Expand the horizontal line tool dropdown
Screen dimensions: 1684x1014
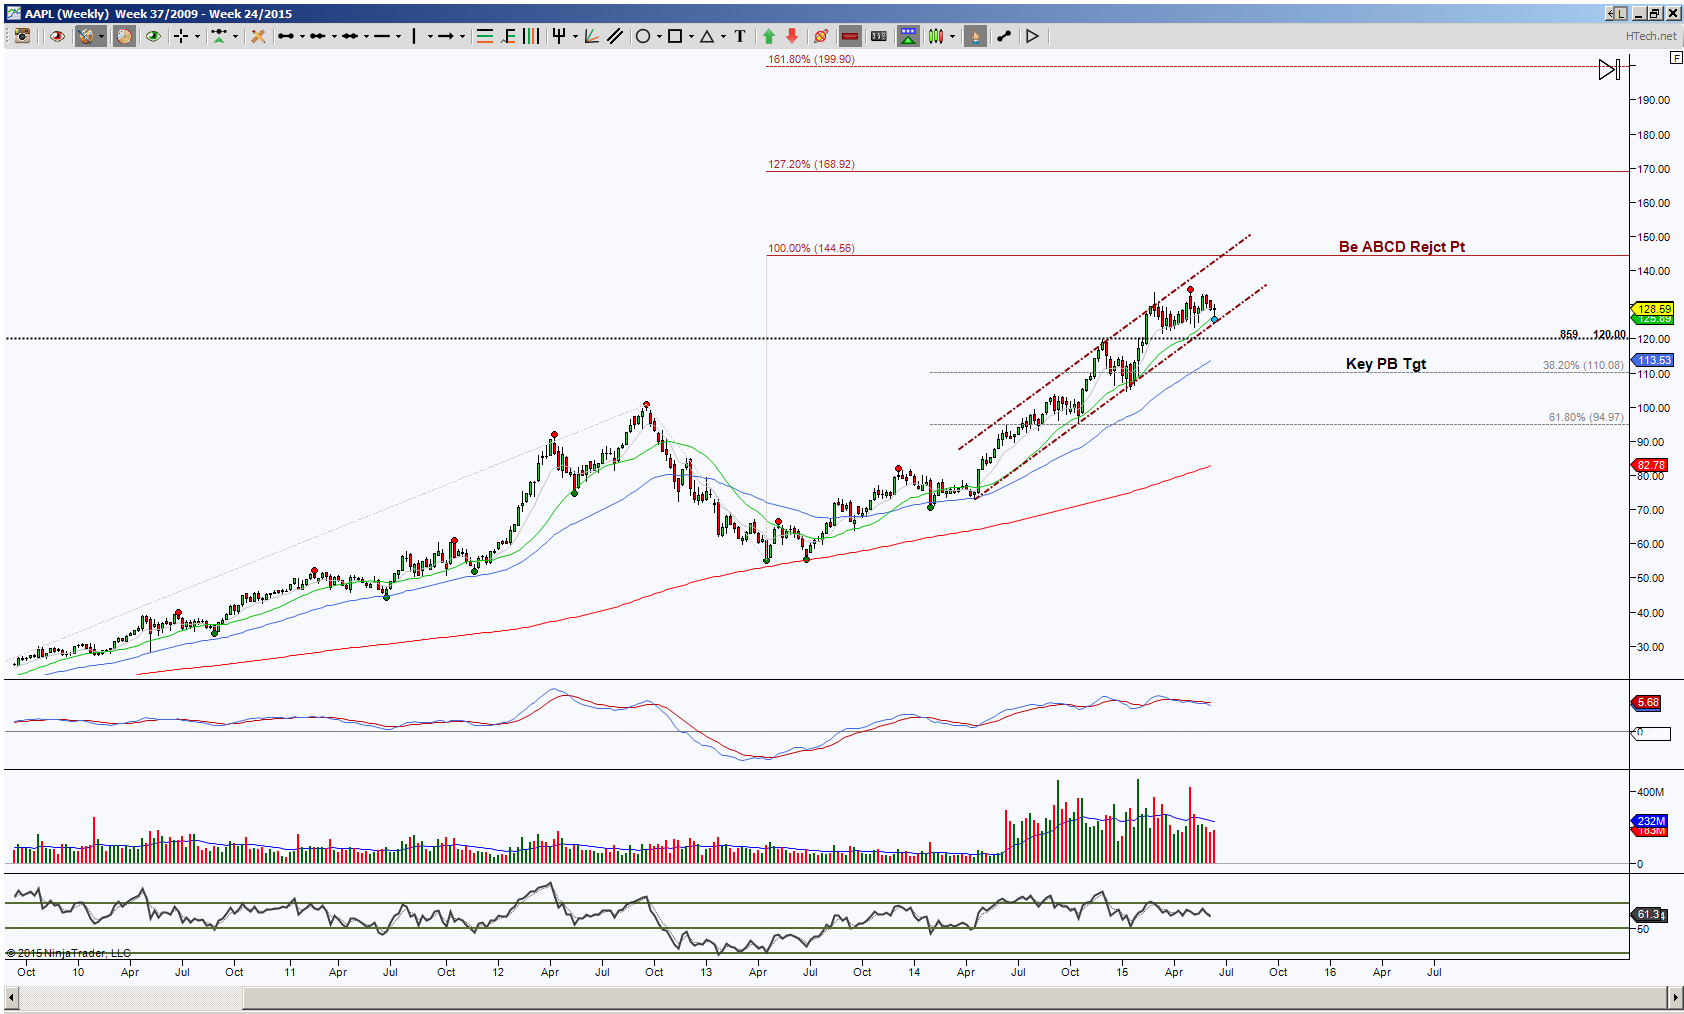398,36
